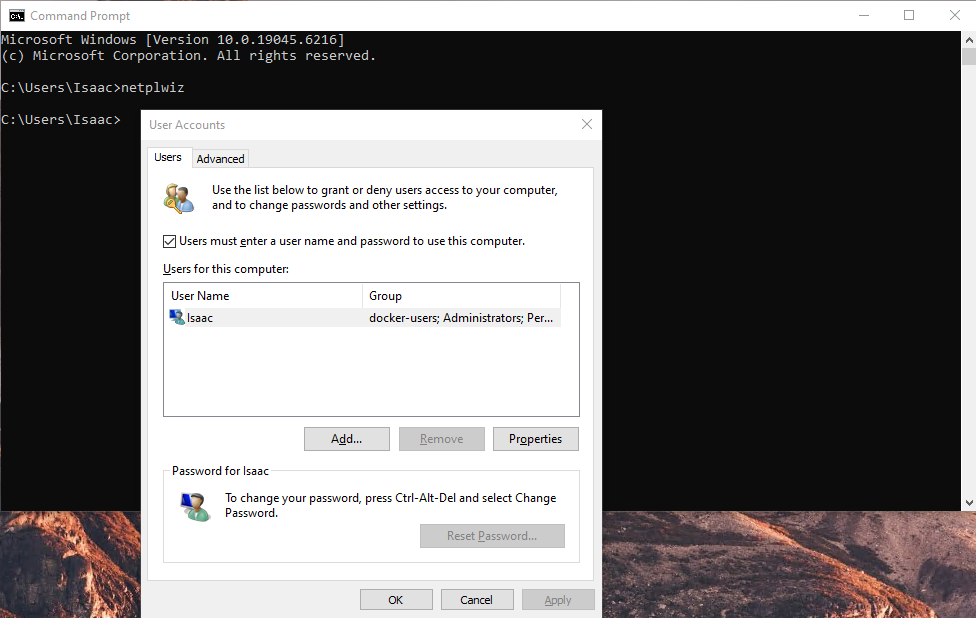The width and height of the screenshot is (976, 618).
Task: Select the Users tab
Action: [x=168, y=157]
